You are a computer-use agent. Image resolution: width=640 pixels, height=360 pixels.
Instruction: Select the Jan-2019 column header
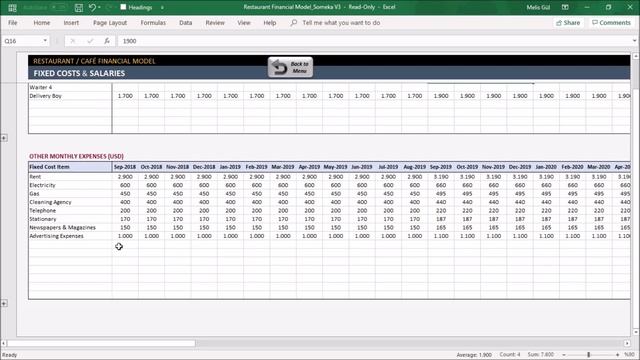230,167
